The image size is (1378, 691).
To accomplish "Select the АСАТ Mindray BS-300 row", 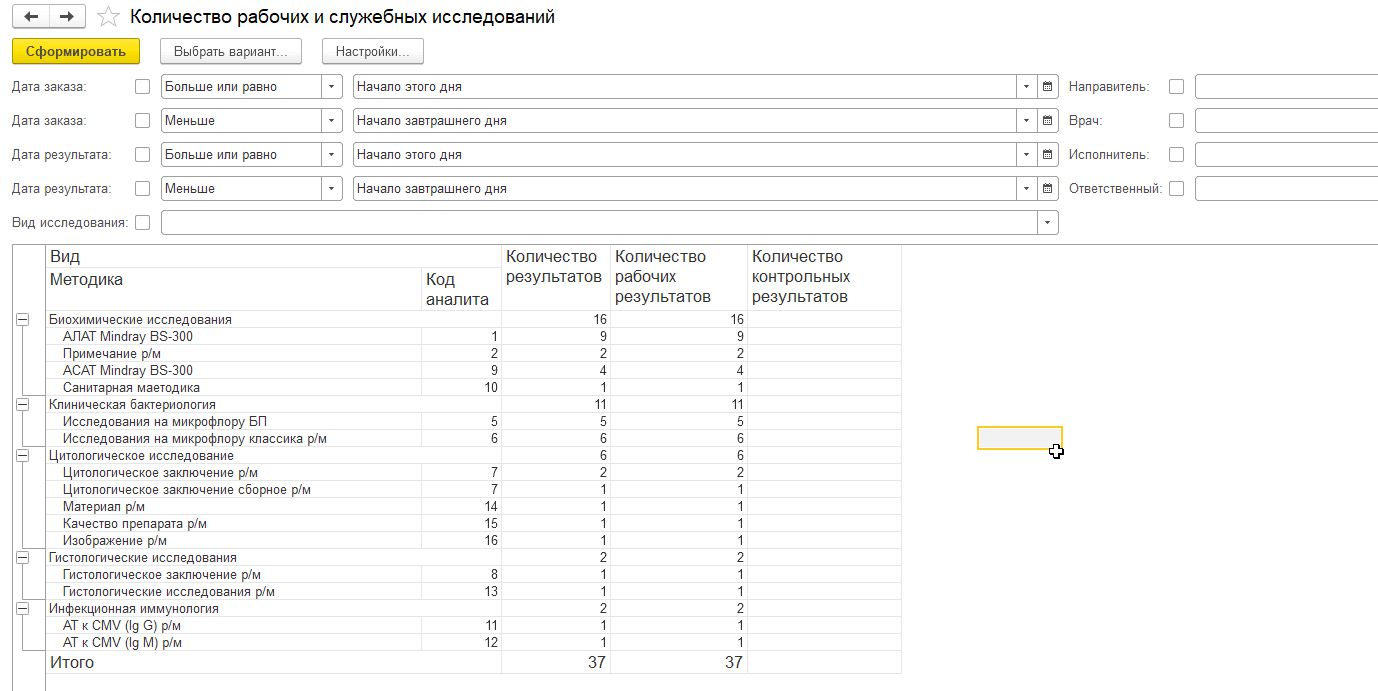I will tap(473, 371).
